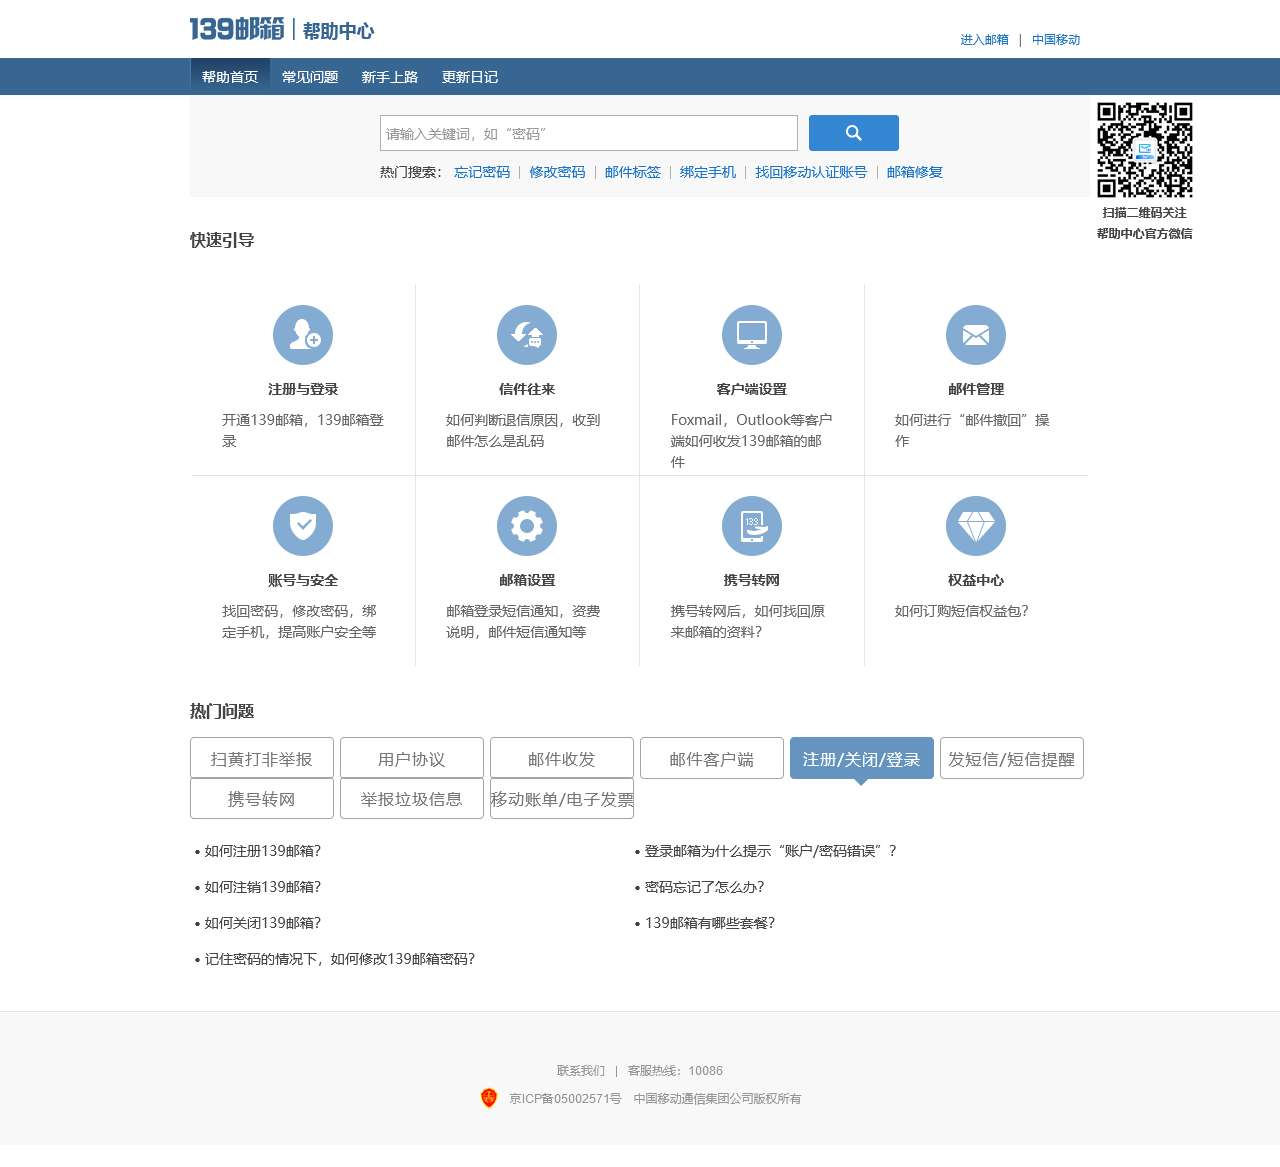
Task: Click description 如何订购短信权益包?
Action: 962,611
